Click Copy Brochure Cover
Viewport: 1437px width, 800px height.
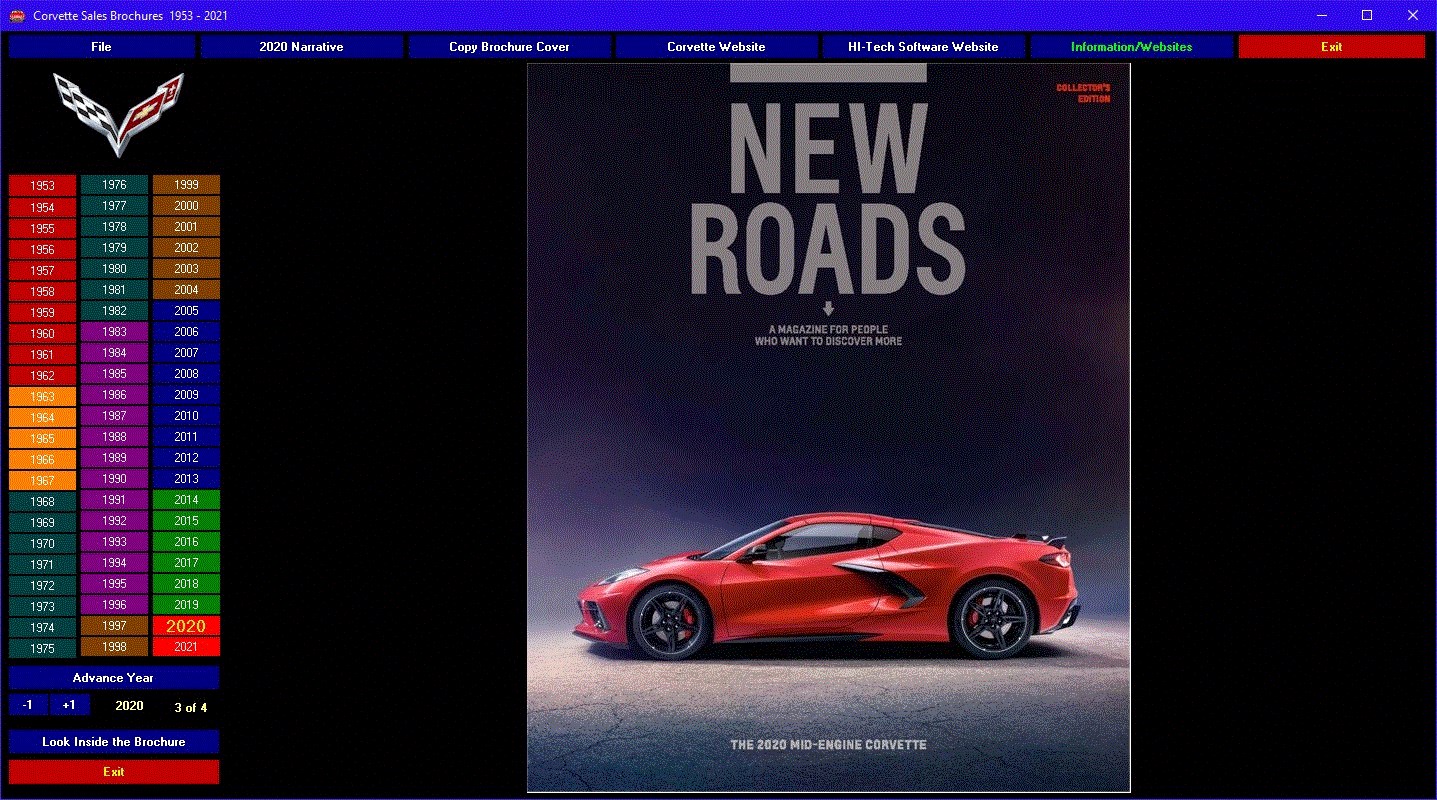click(509, 47)
